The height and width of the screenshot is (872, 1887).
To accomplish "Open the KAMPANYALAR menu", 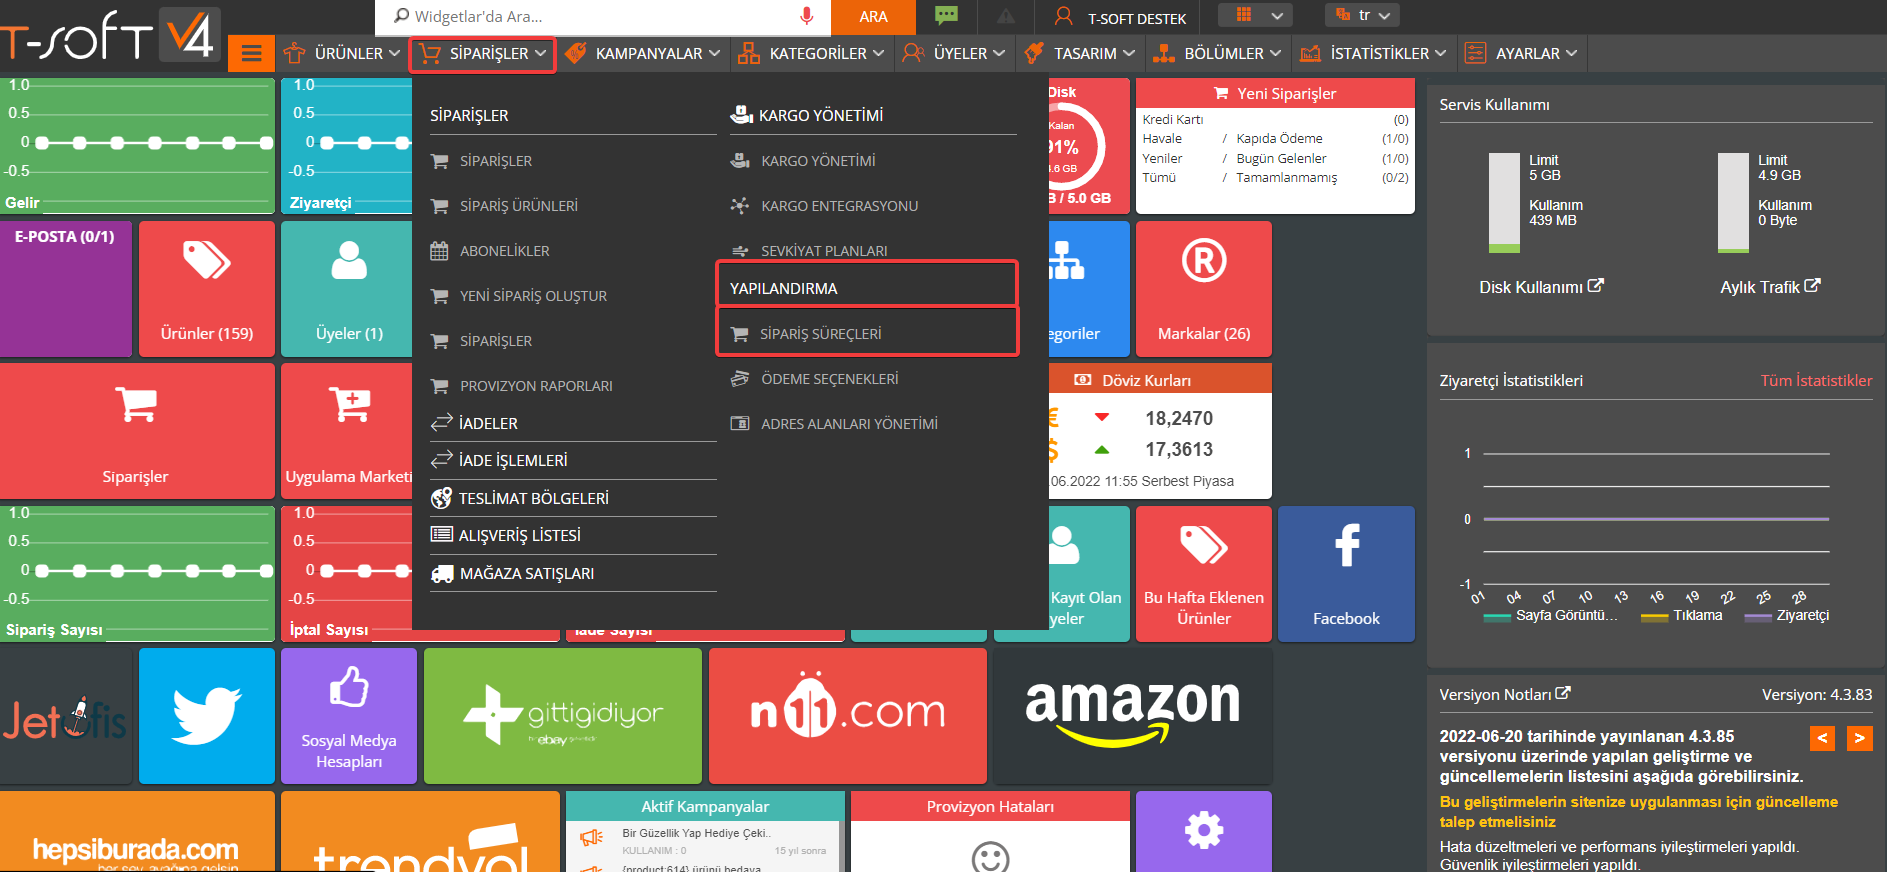I will (642, 53).
